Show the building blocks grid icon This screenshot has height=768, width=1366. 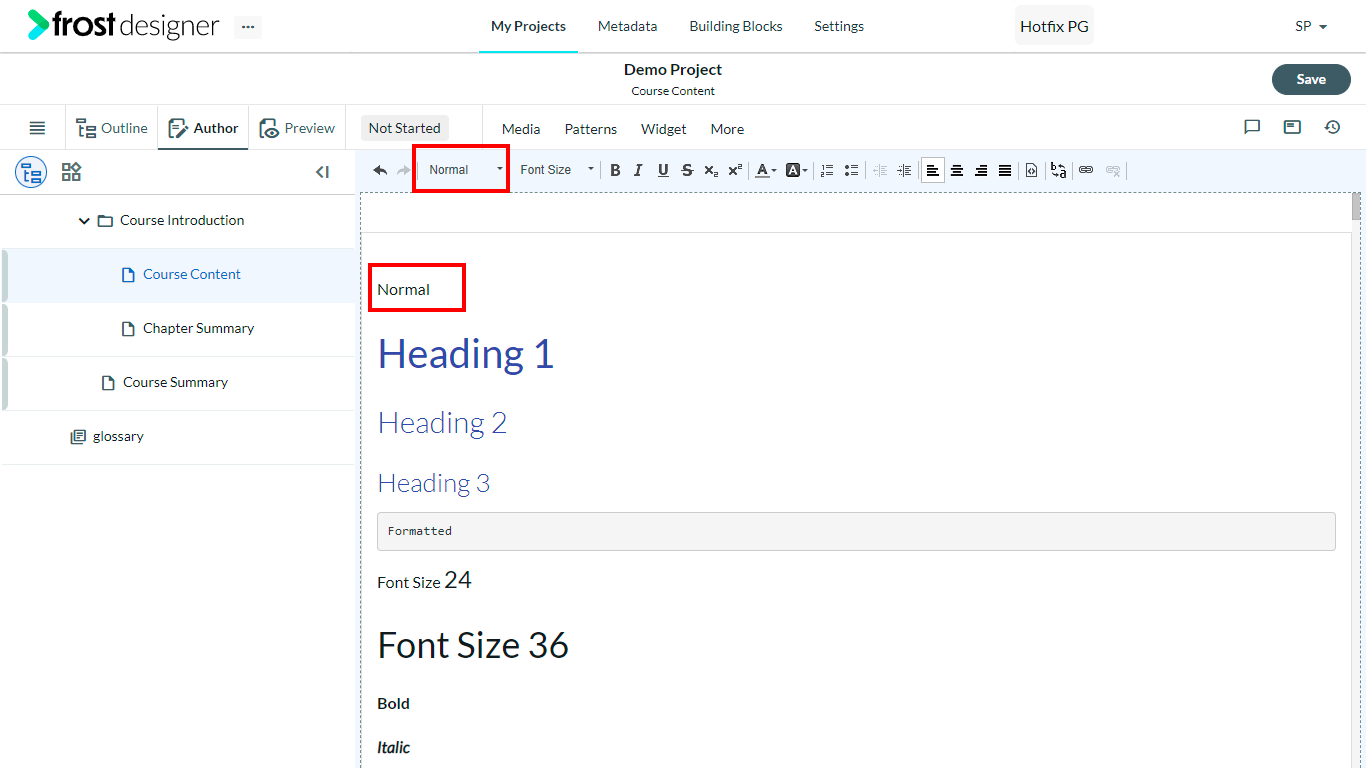point(71,172)
